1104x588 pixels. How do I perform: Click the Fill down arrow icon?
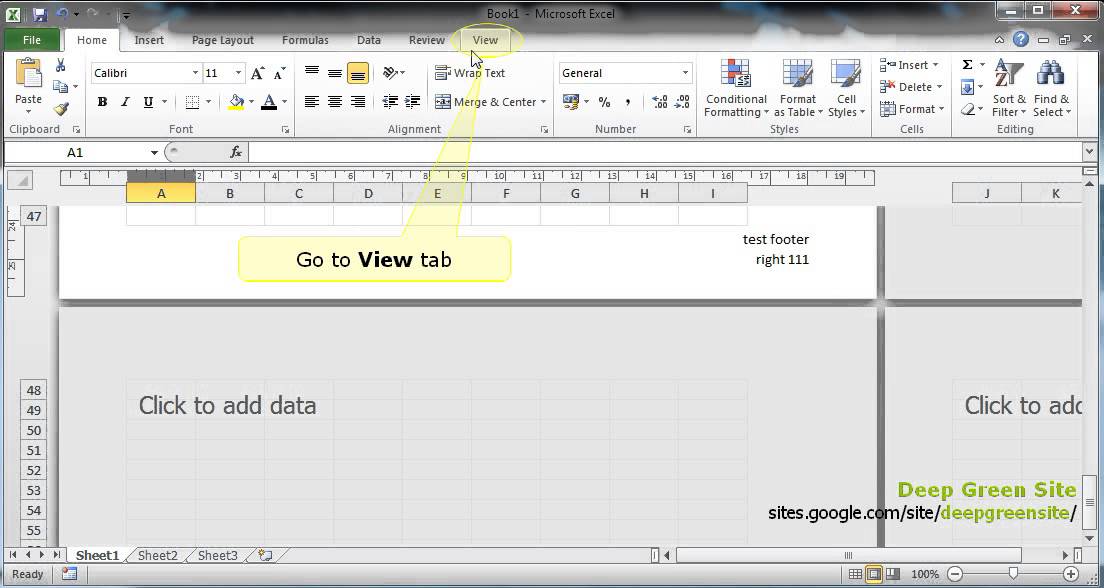967,87
